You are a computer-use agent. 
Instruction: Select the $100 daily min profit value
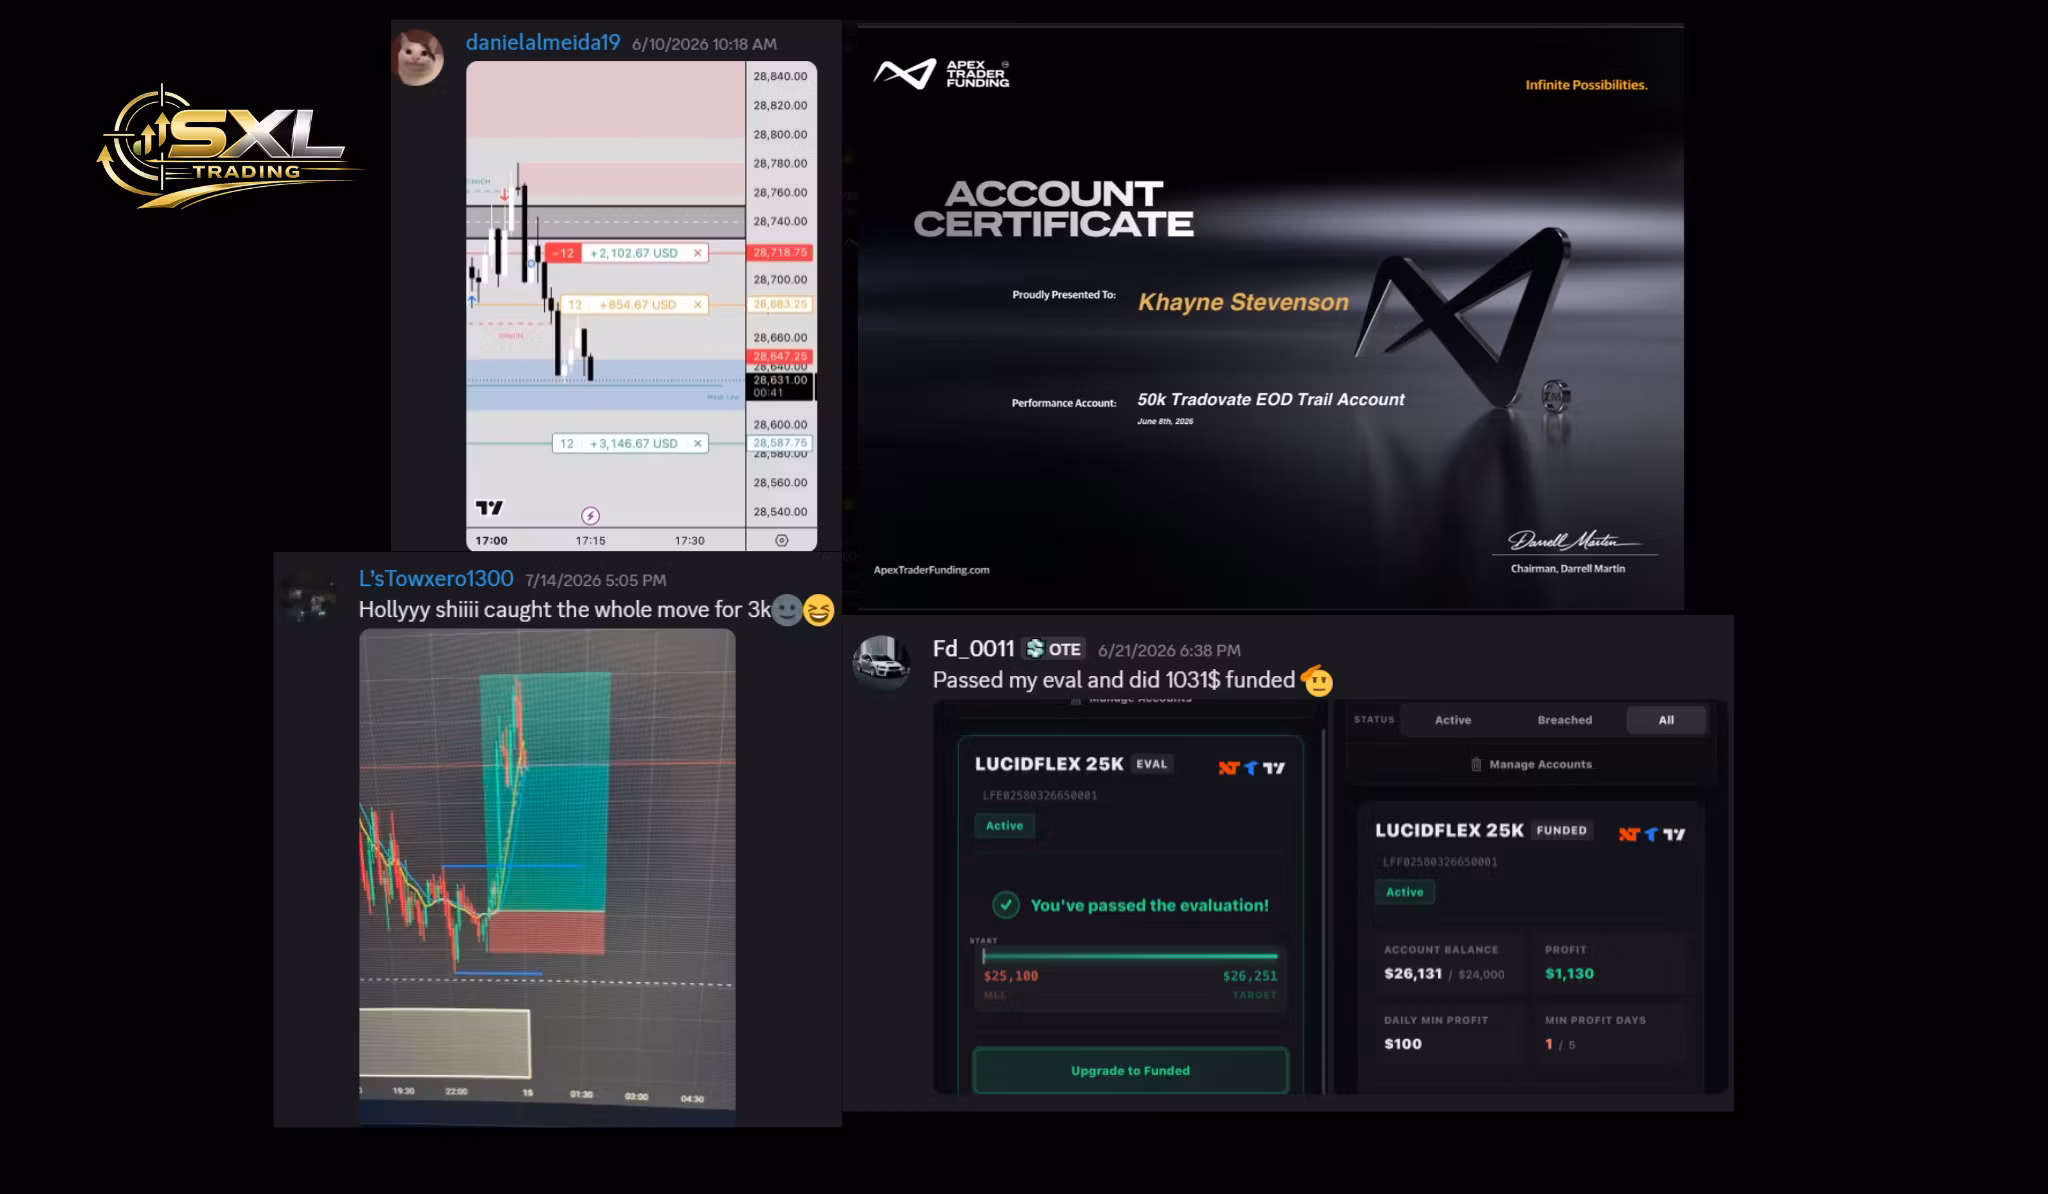[1403, 1044]
